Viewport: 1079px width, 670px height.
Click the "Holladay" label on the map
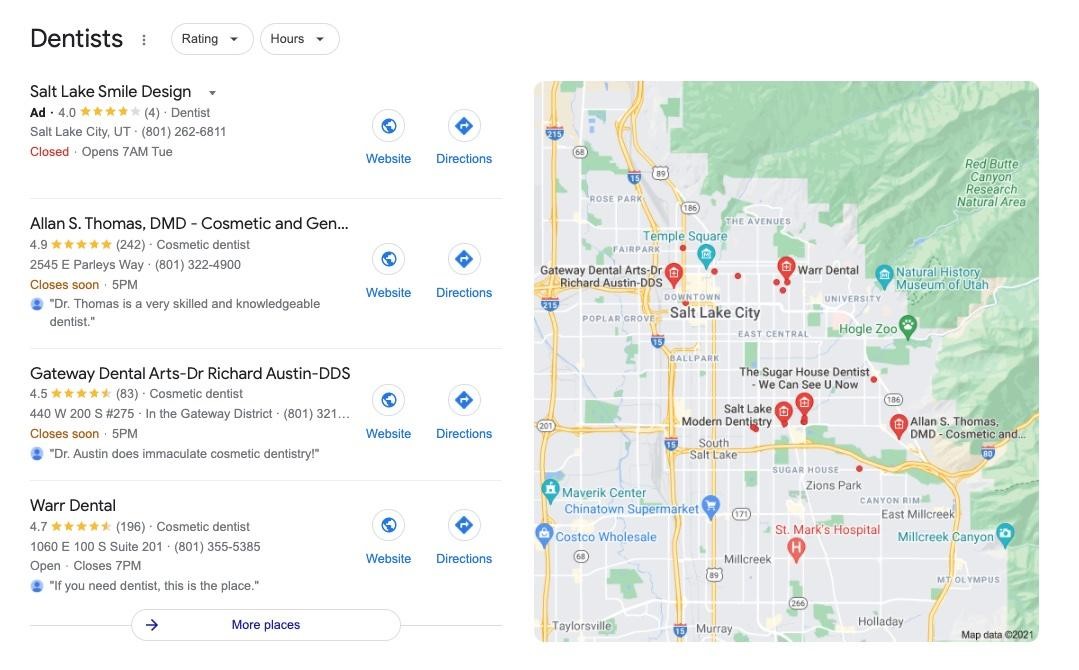point(880,621)
